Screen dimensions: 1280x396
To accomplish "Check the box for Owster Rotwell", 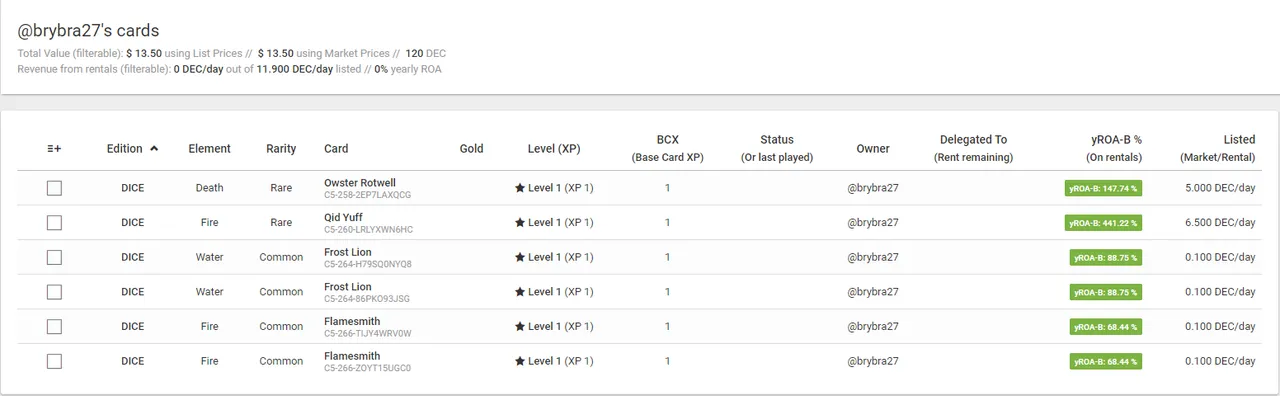I will tap(54, 188).
